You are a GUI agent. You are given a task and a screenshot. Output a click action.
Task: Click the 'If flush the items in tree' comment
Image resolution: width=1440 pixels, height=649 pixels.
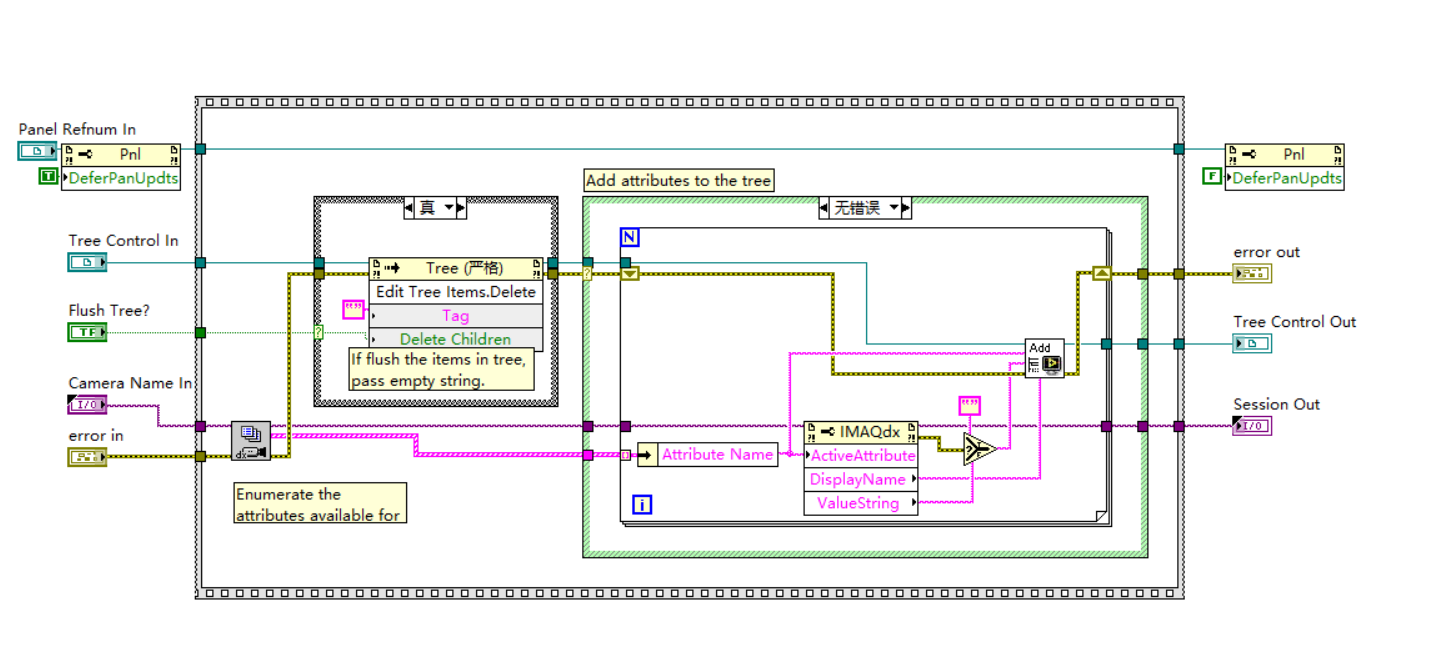(x=441, y=369)
